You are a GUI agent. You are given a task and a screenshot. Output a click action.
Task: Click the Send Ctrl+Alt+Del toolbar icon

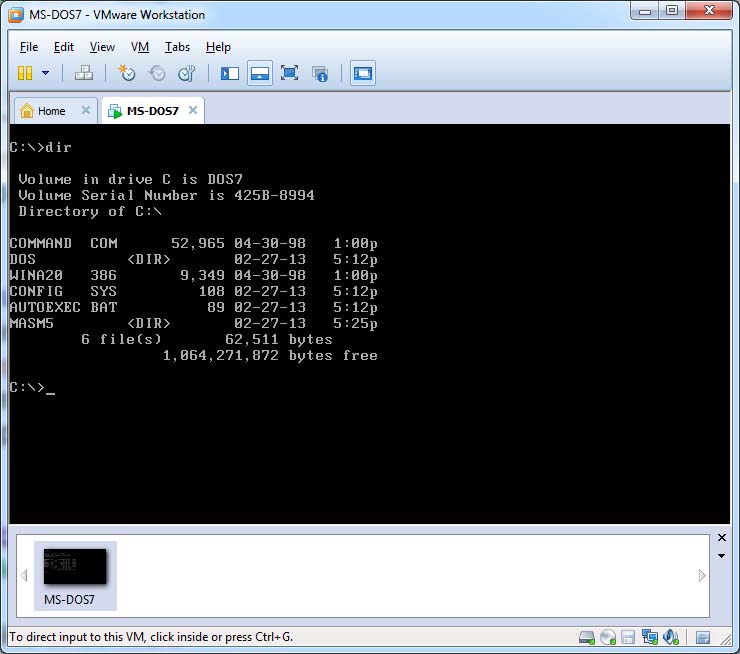coord(84,73)
